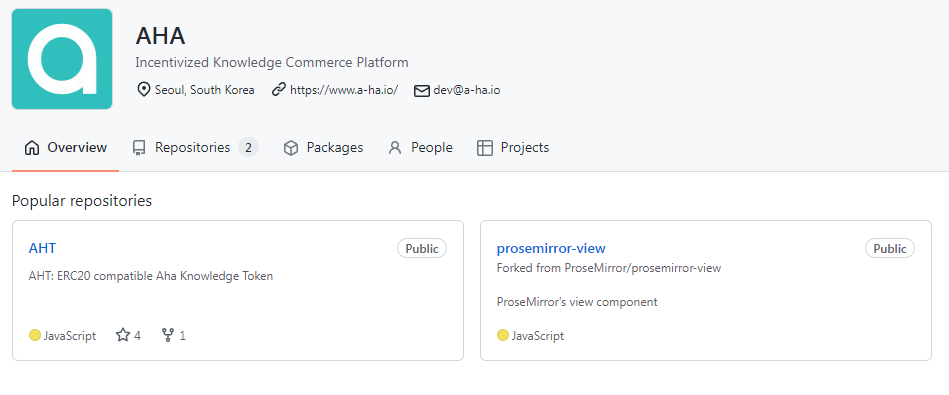Click the location pin icon next to Seoul

[143, 90]
